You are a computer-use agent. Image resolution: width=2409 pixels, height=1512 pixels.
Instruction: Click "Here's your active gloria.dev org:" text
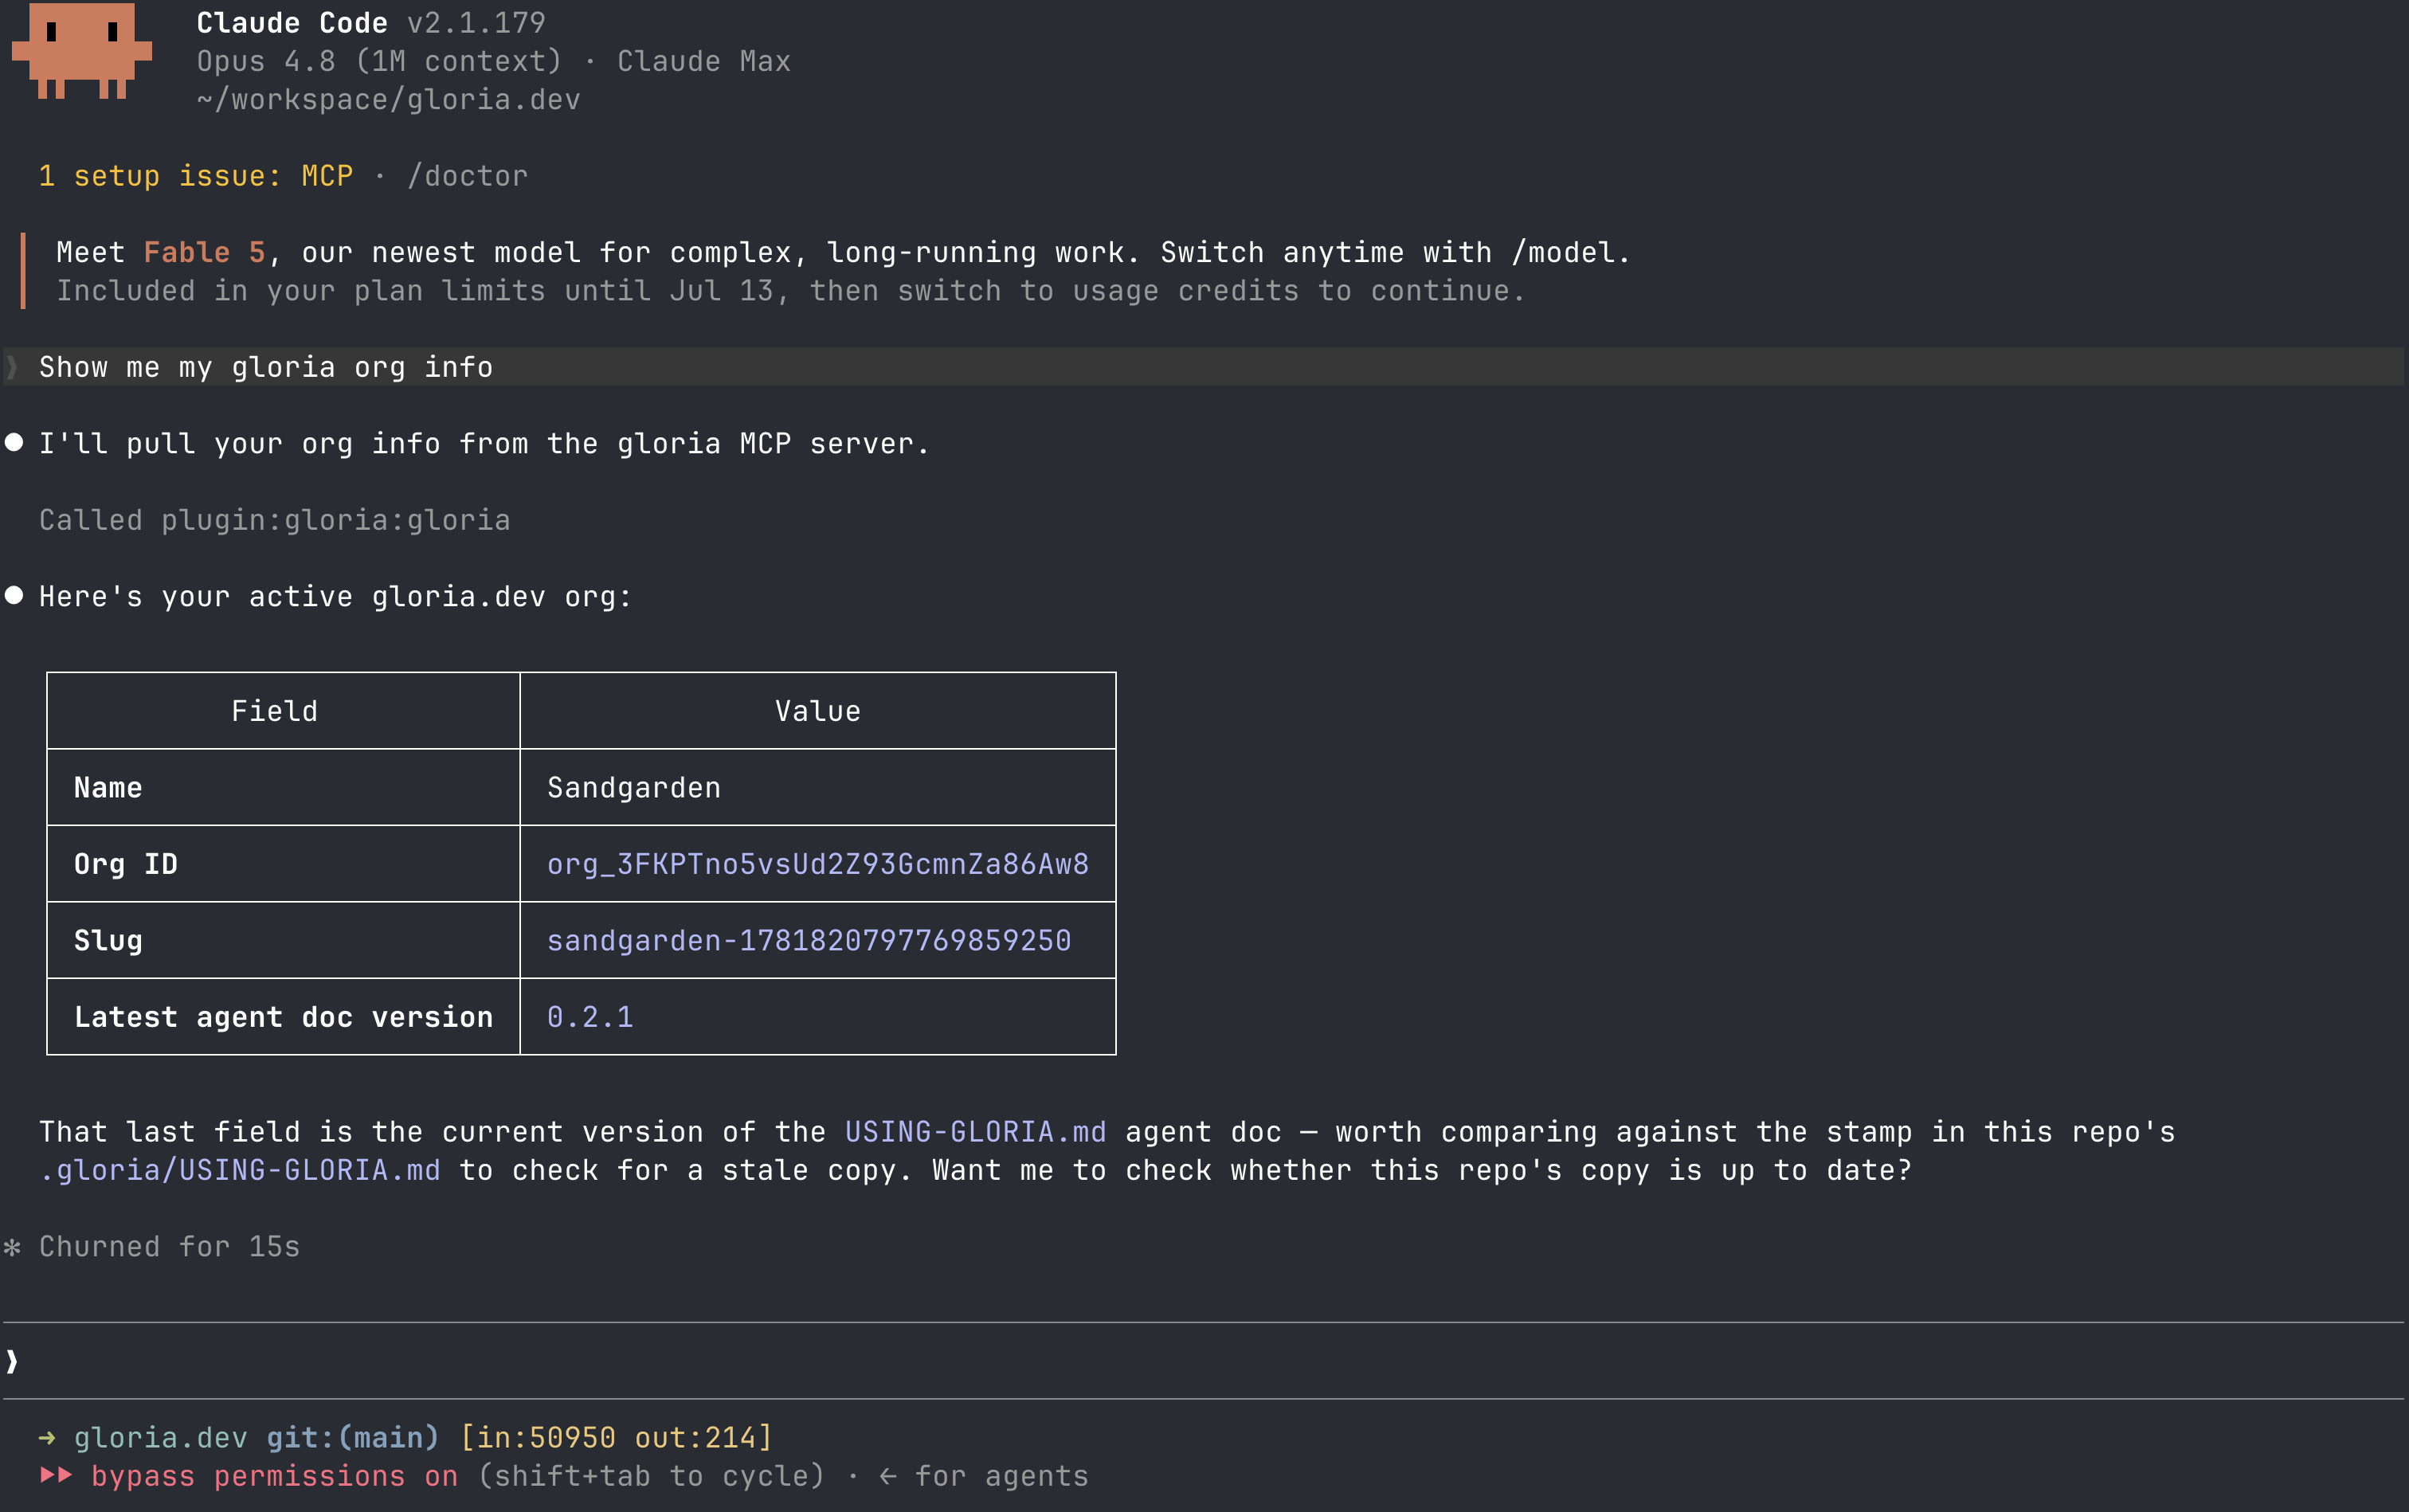335,597
